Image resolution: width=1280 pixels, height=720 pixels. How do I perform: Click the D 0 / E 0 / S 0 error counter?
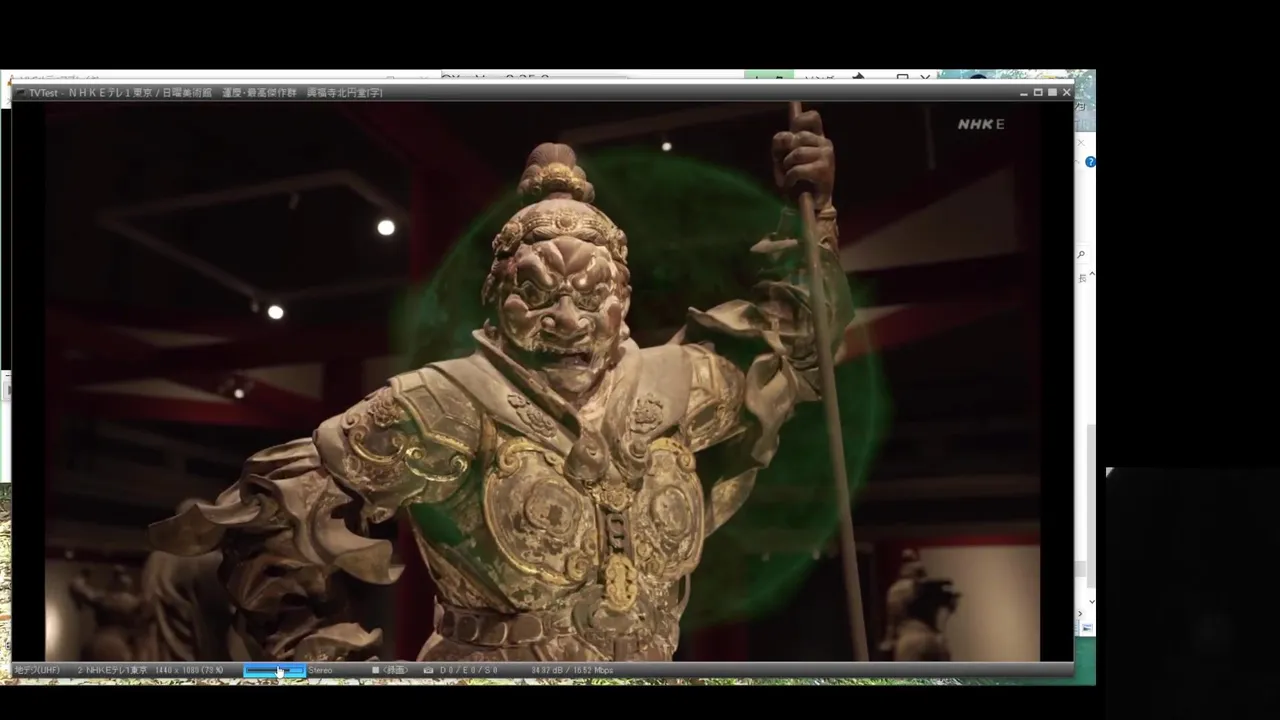[x=469, y=670]
